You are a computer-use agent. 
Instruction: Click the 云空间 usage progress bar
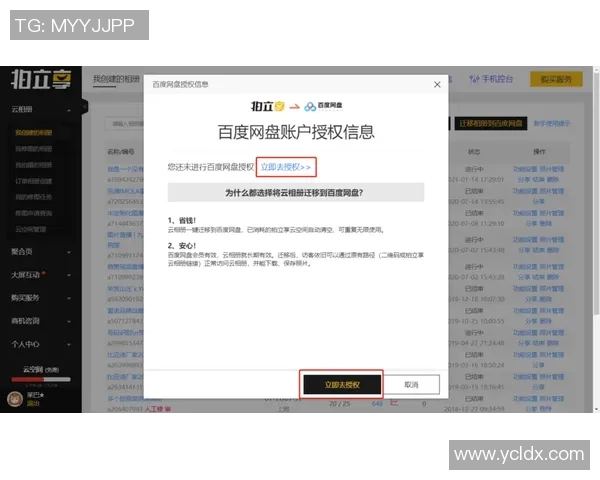pos(41,379)
